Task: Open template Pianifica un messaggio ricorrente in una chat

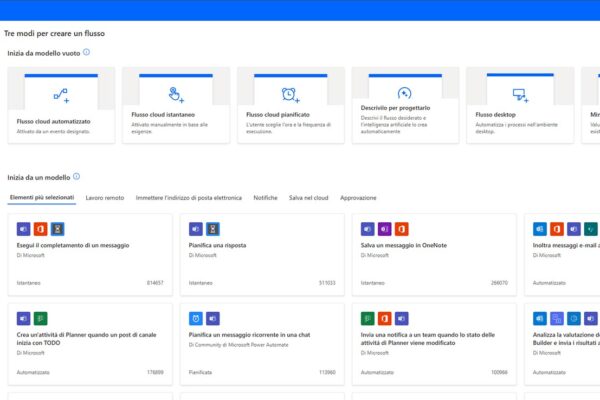Action: pos(262,344)
